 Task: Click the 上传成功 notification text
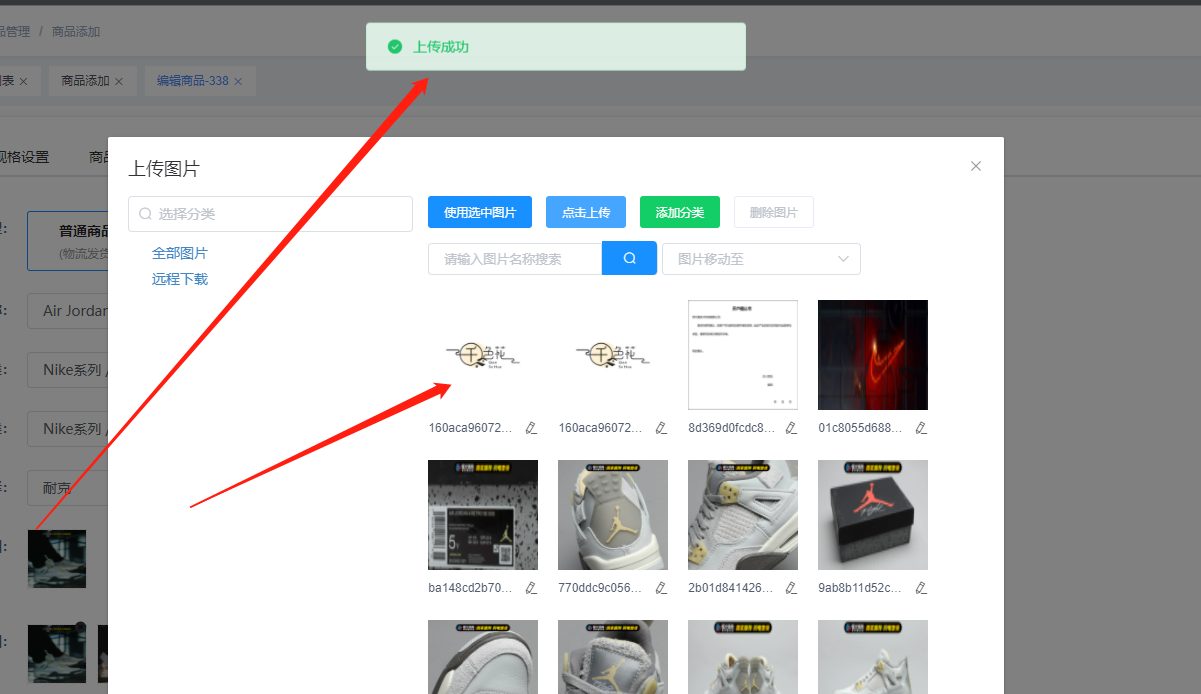click(441, 47)
